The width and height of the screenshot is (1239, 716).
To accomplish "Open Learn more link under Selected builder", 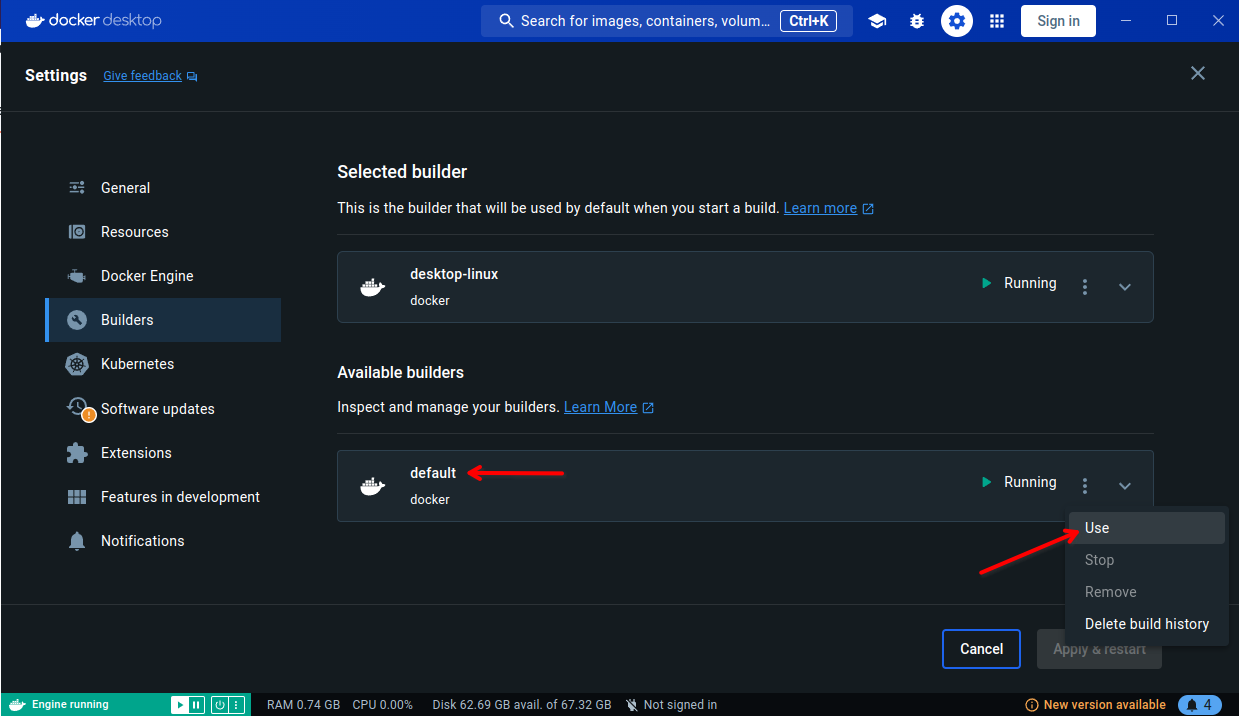I will pos(820,208).
